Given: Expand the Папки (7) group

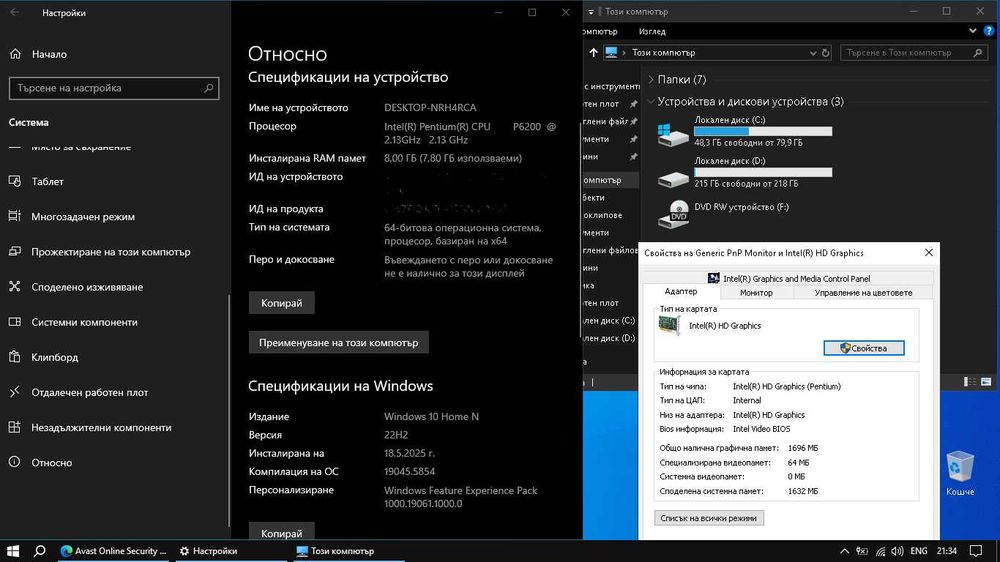Looking at the screenshot, I should [x=651, y=80].
